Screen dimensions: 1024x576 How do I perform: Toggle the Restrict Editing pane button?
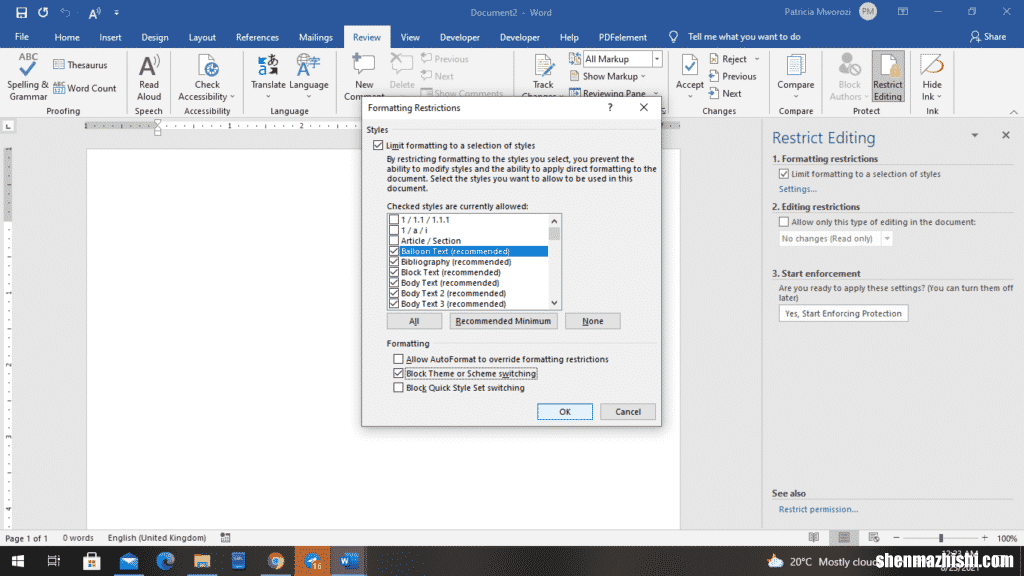(x=888, y=77)
